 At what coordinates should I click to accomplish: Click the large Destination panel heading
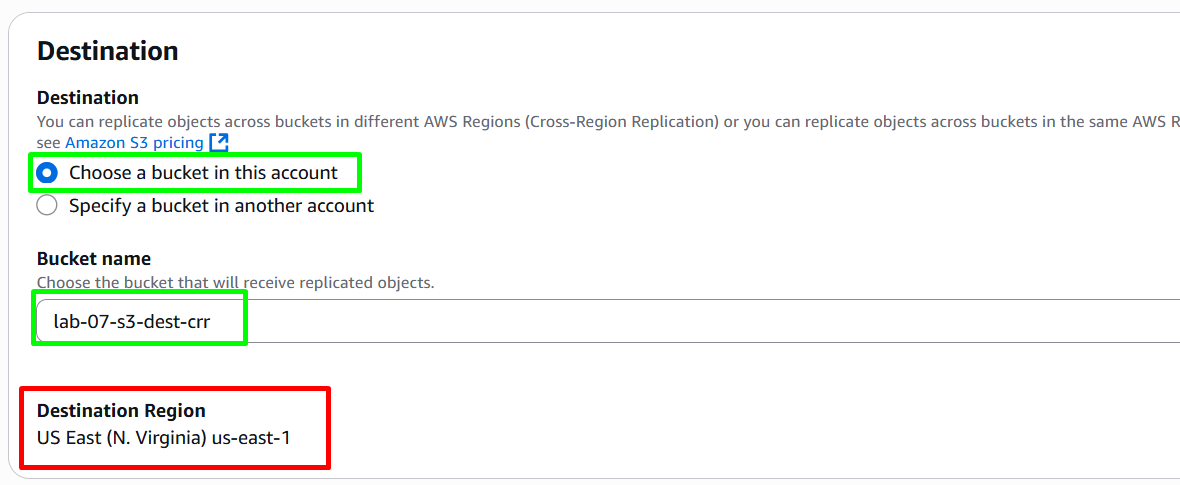pos(108,51)
